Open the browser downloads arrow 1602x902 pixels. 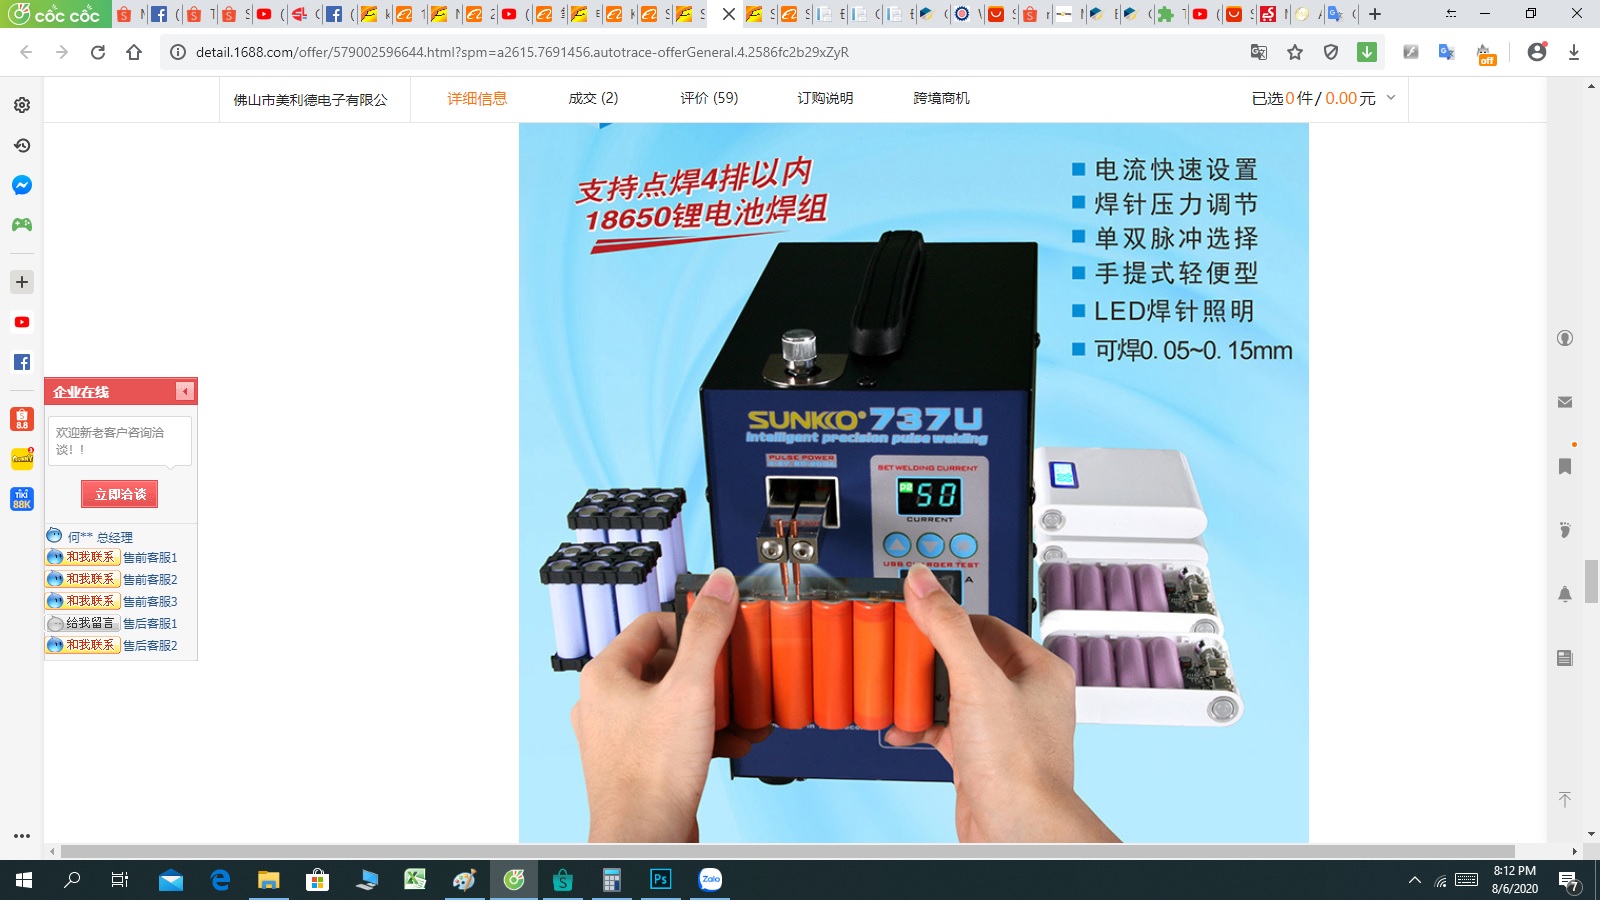(1574, 52)
